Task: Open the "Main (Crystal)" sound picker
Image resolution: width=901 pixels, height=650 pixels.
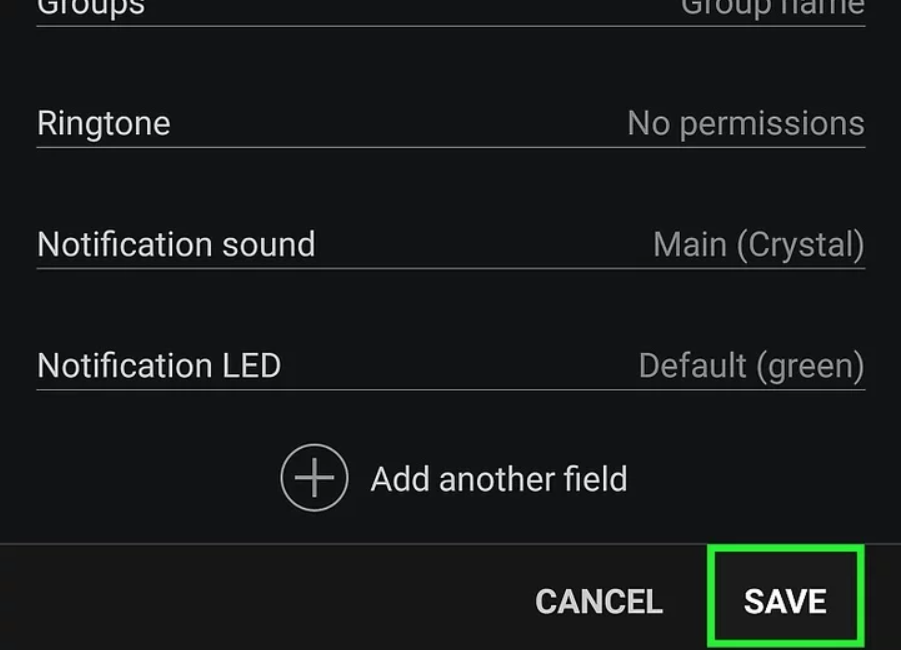Action: click(x=758, y=245)
